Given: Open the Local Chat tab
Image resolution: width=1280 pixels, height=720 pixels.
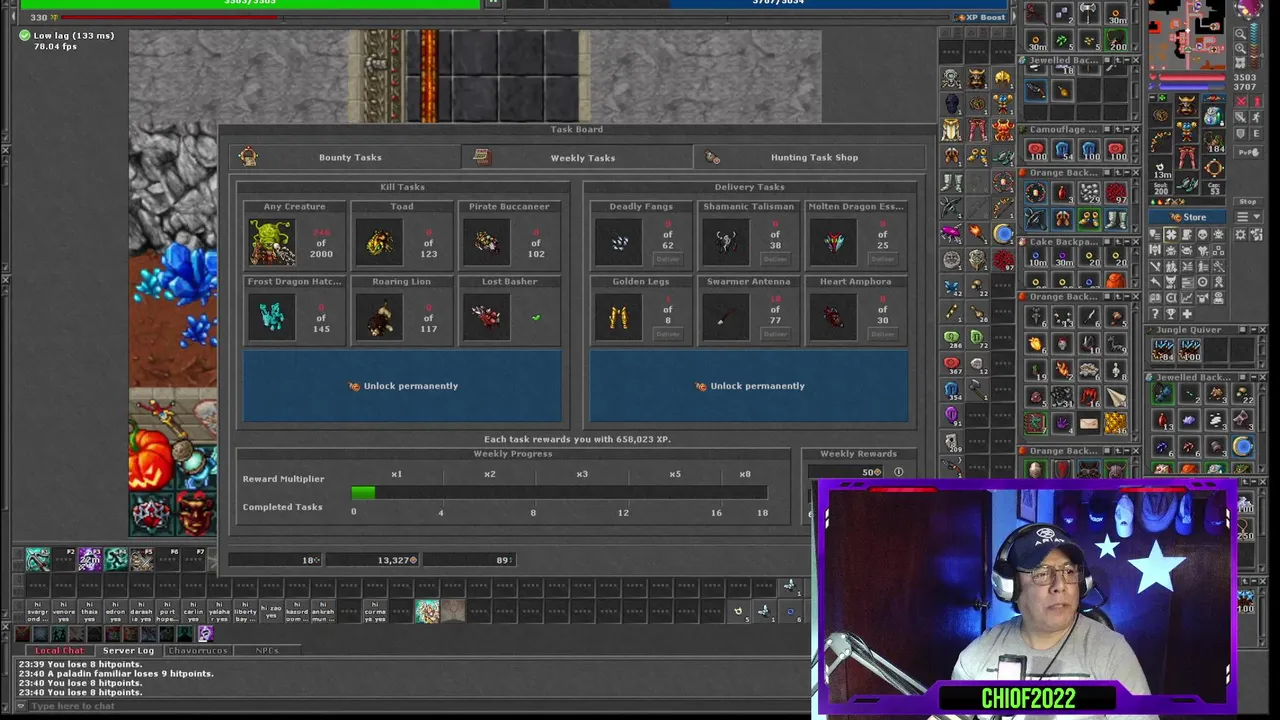Looking at the screenshot, I should coord(60,650).
